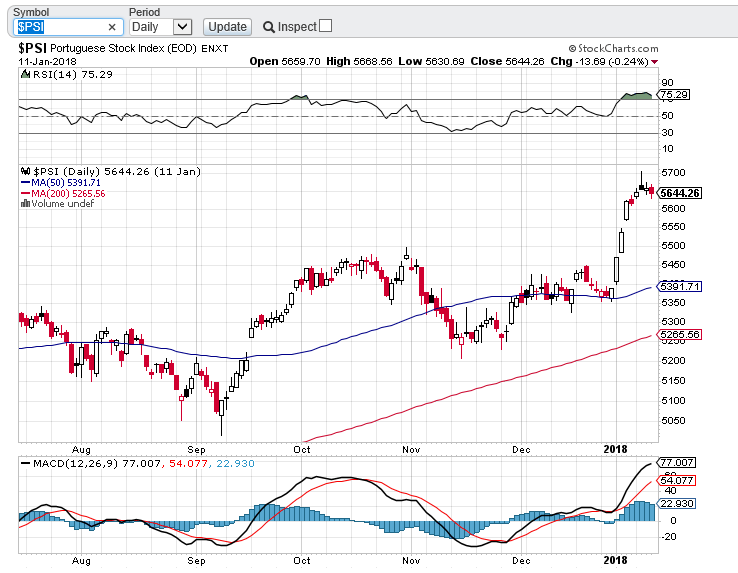Clear the symbol field with the X icon
Screen dimensions: 738x573
pyautogui.click(x=112, y=27)
